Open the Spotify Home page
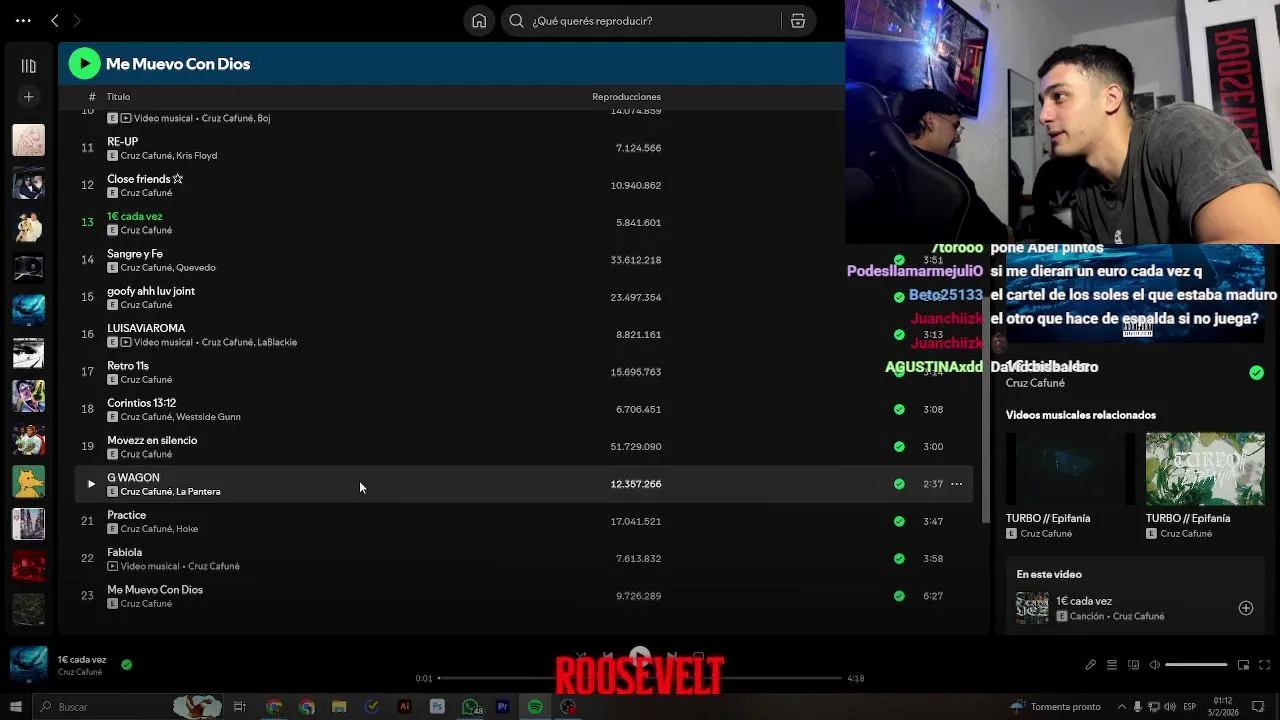This screenshot has width=1280, height=720. [x=479, y=21]
